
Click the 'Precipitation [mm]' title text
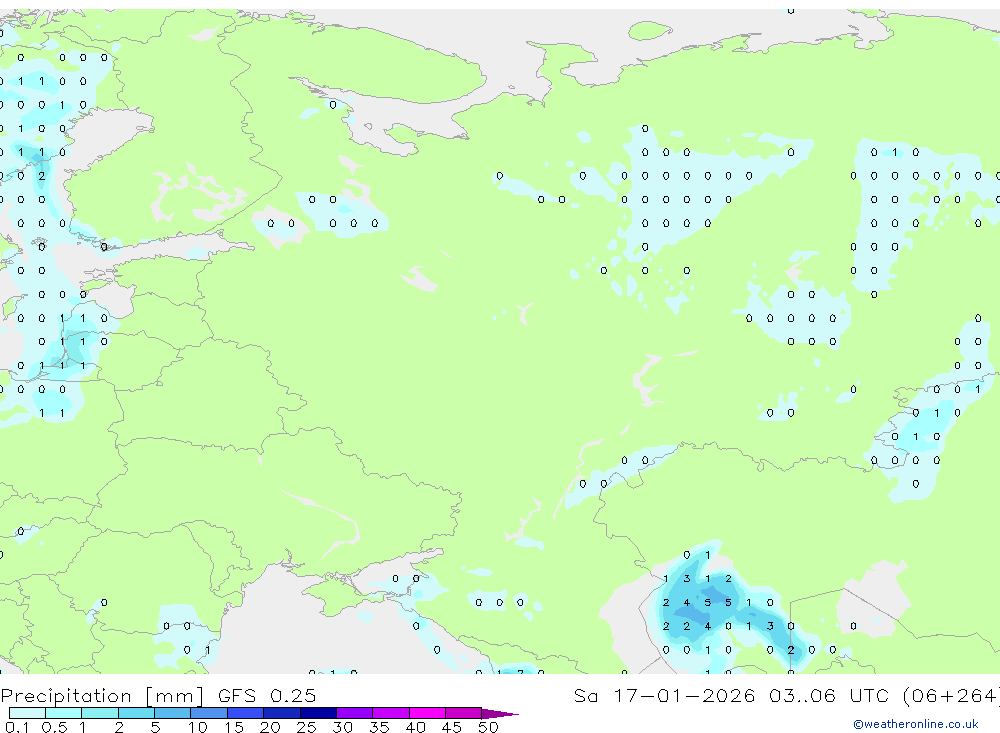coord(102,696)
